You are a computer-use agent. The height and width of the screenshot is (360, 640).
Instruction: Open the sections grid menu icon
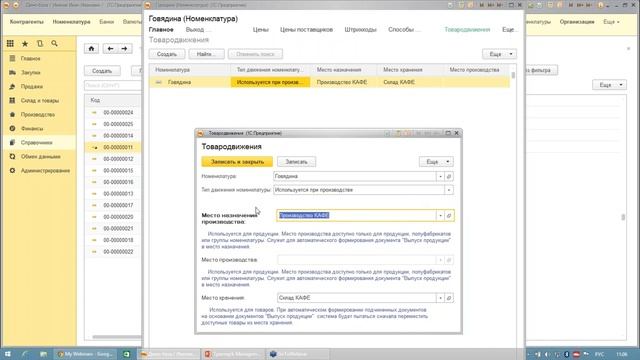coord(10,43)
